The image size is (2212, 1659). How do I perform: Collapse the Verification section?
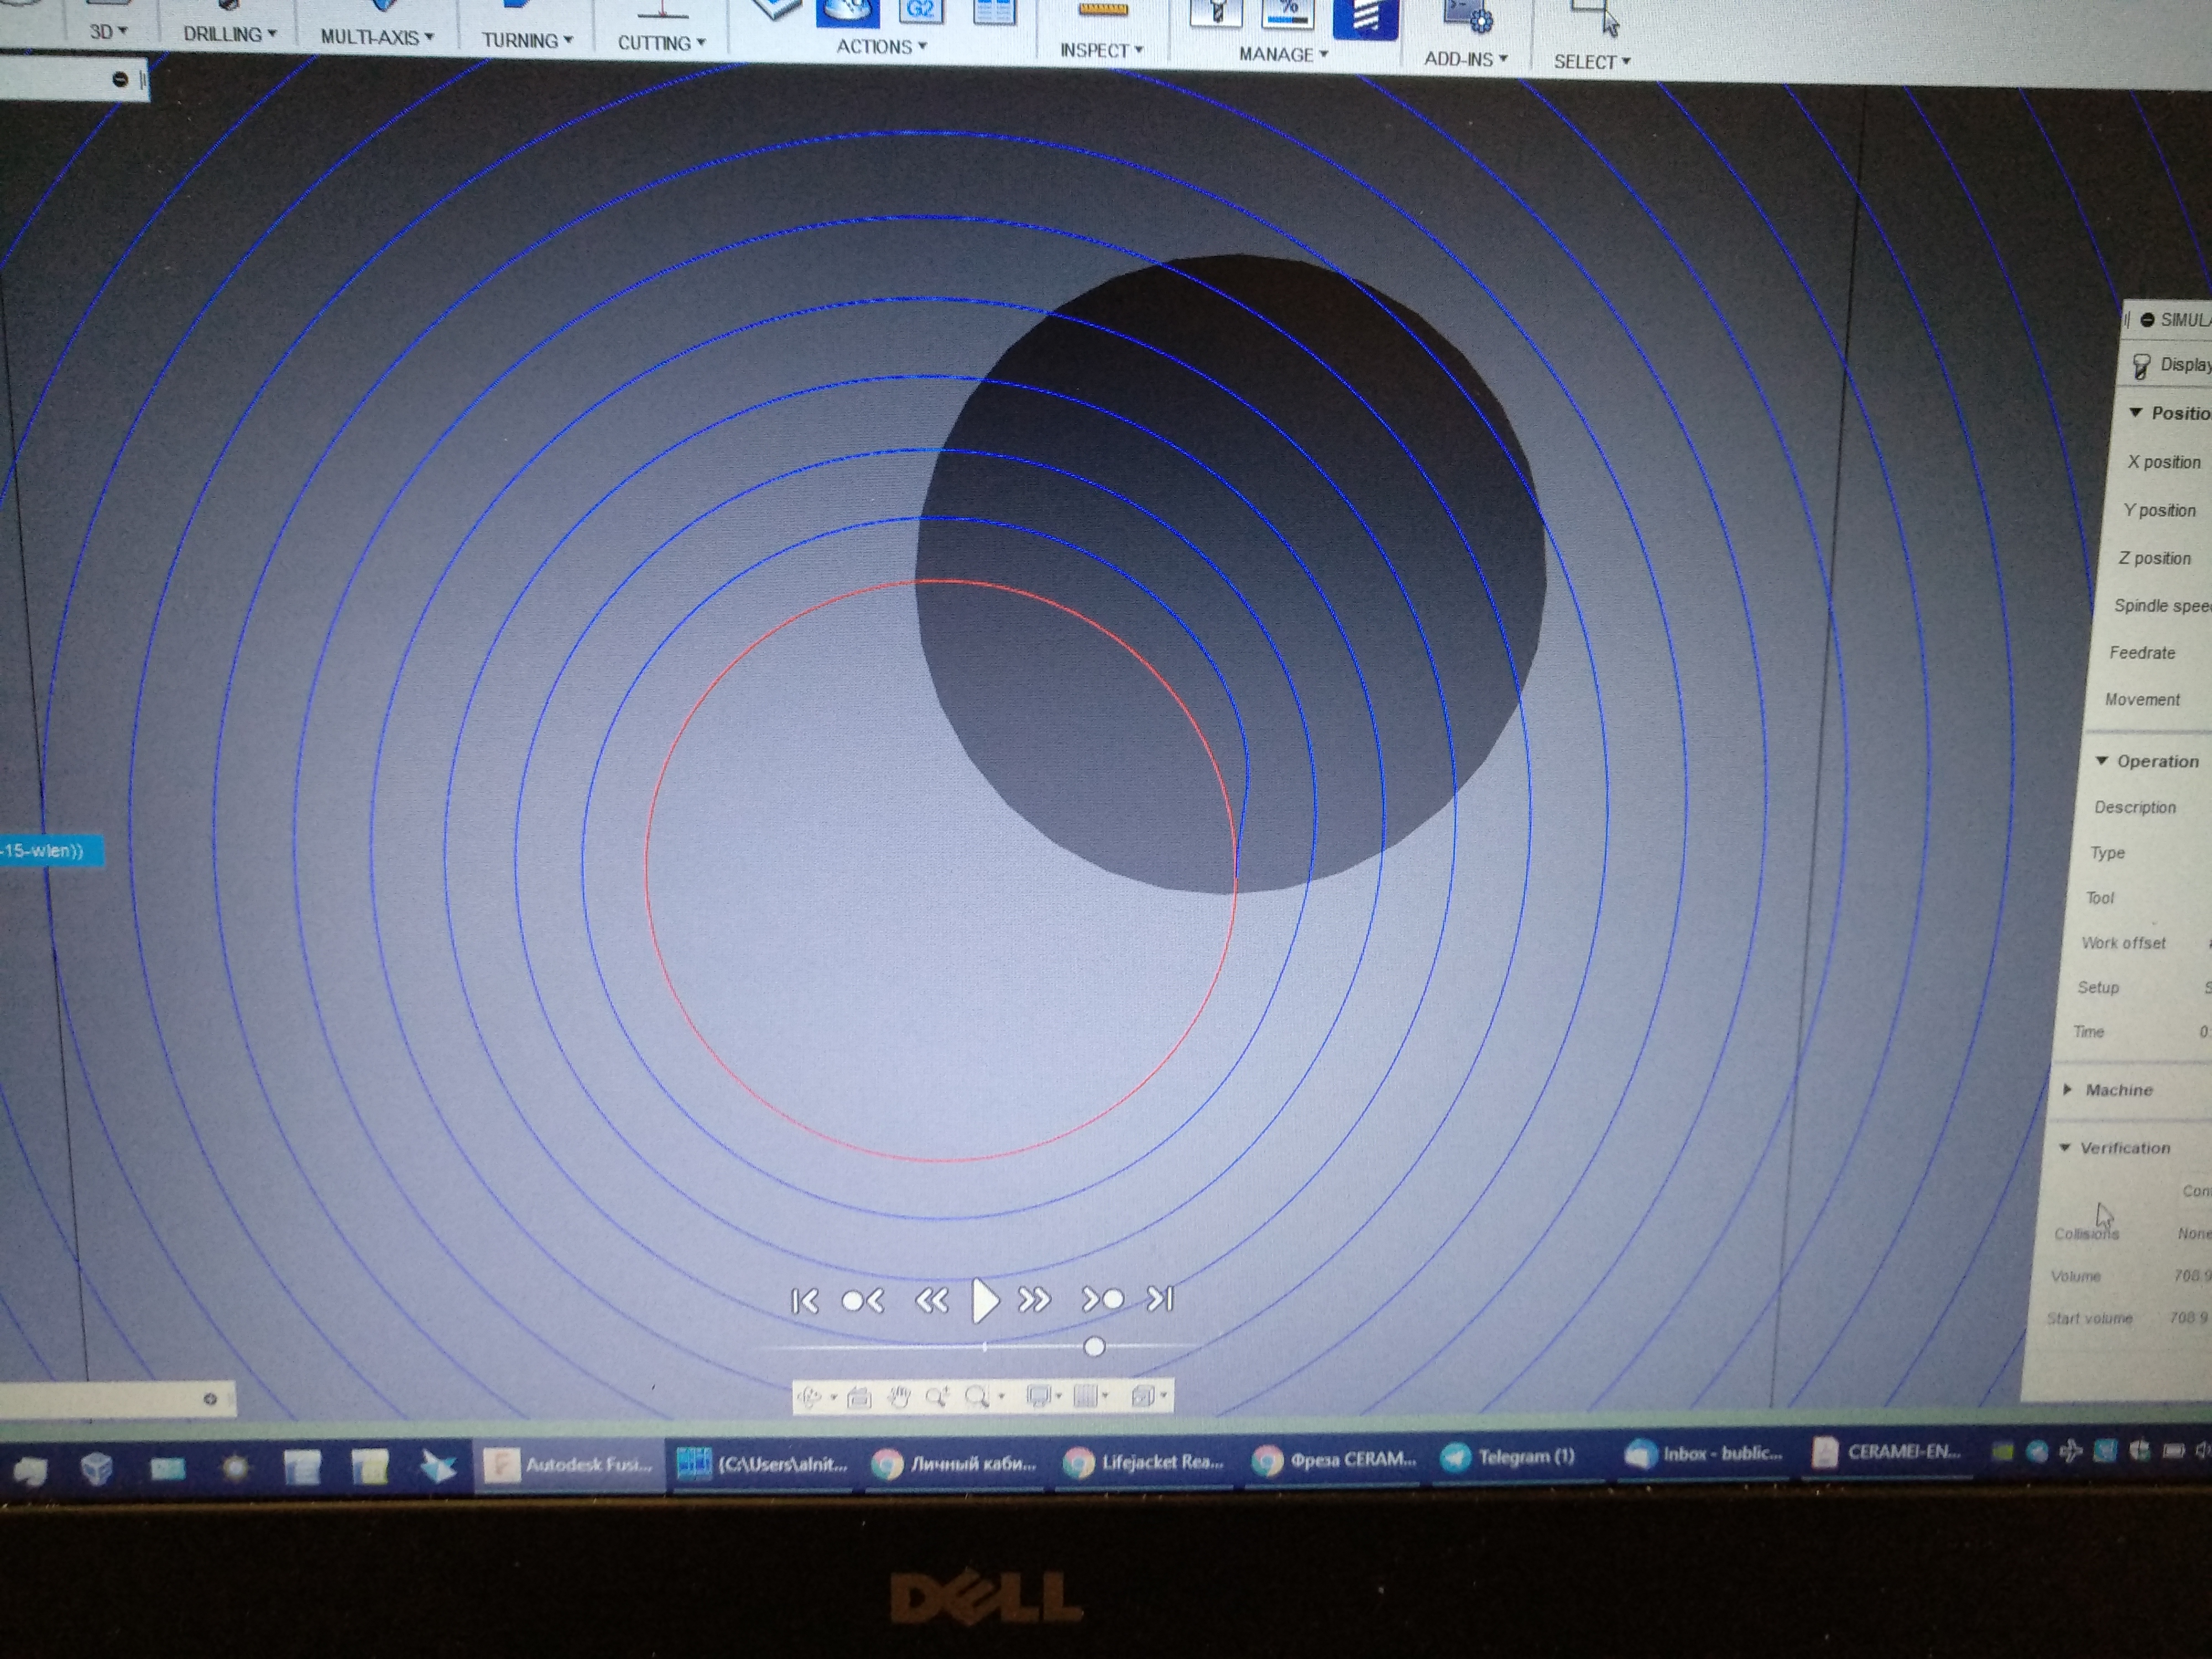(2065, 1148)
